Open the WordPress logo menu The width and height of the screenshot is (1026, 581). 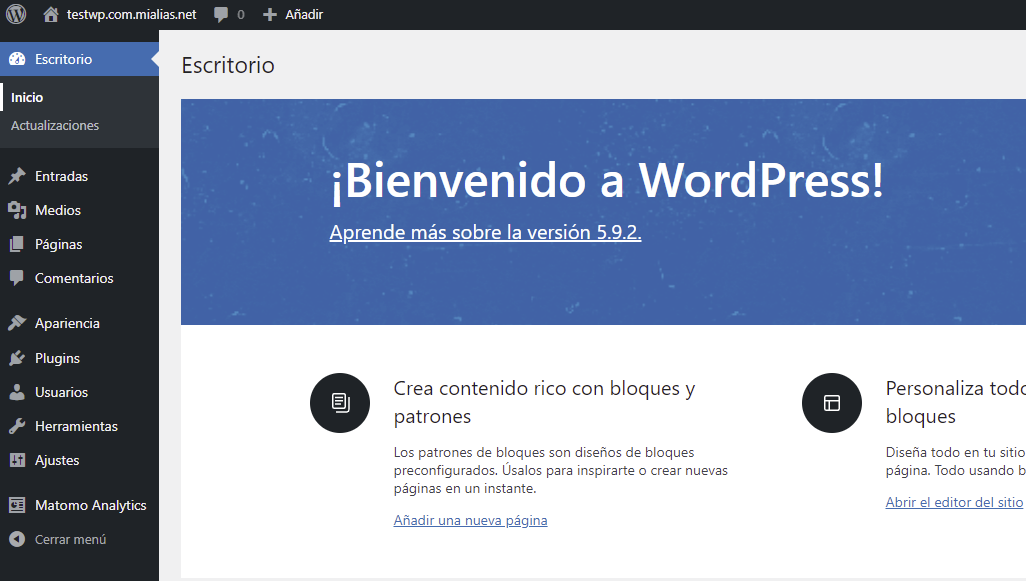tap(16, 14)
